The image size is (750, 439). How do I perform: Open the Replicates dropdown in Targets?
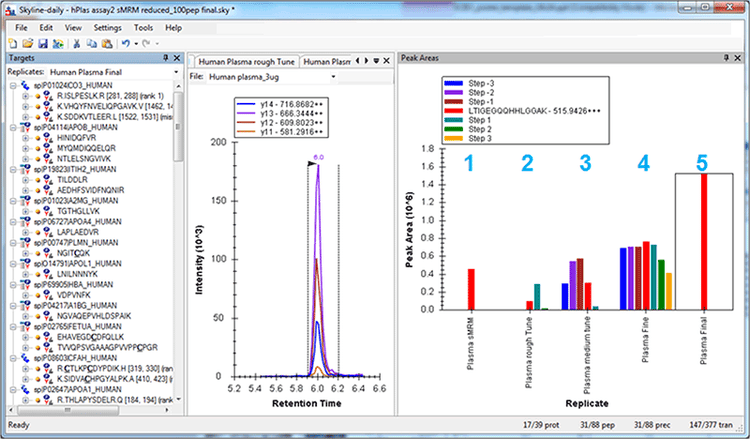click(x=176, y=72)
